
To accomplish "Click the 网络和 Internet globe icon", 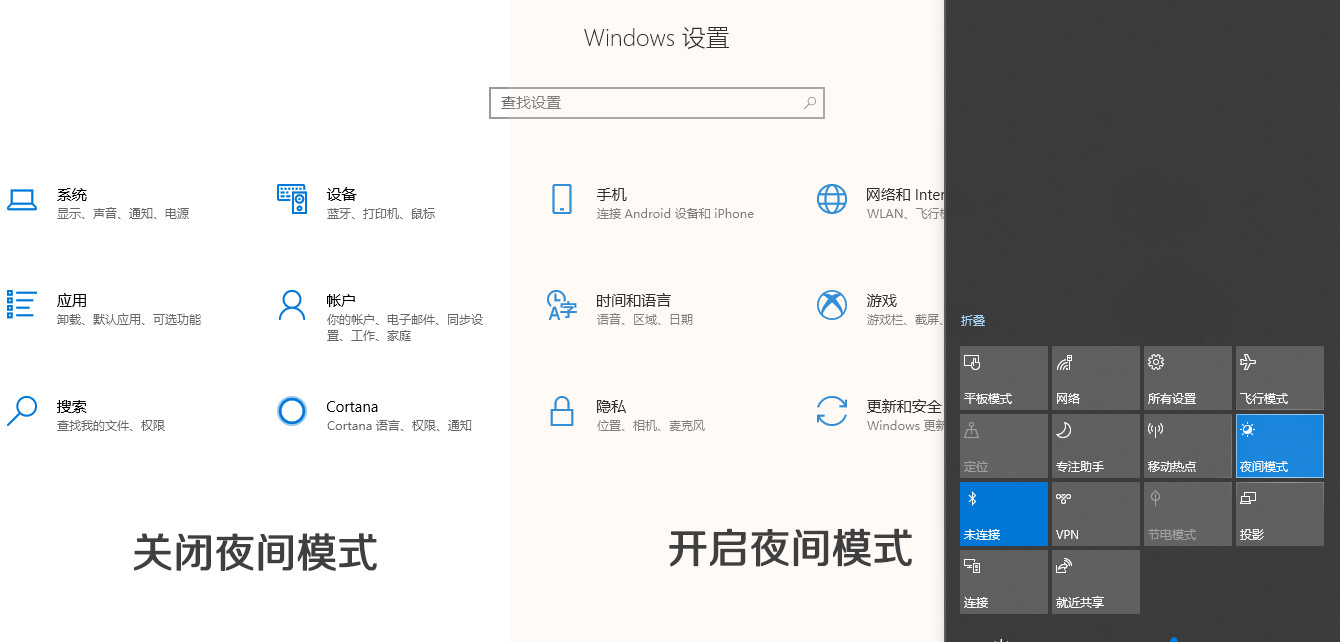I will click(x=832, y=199).
